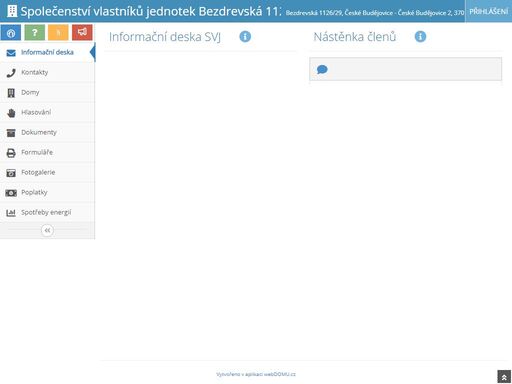Open Informační deska menu item

[47, 52]
